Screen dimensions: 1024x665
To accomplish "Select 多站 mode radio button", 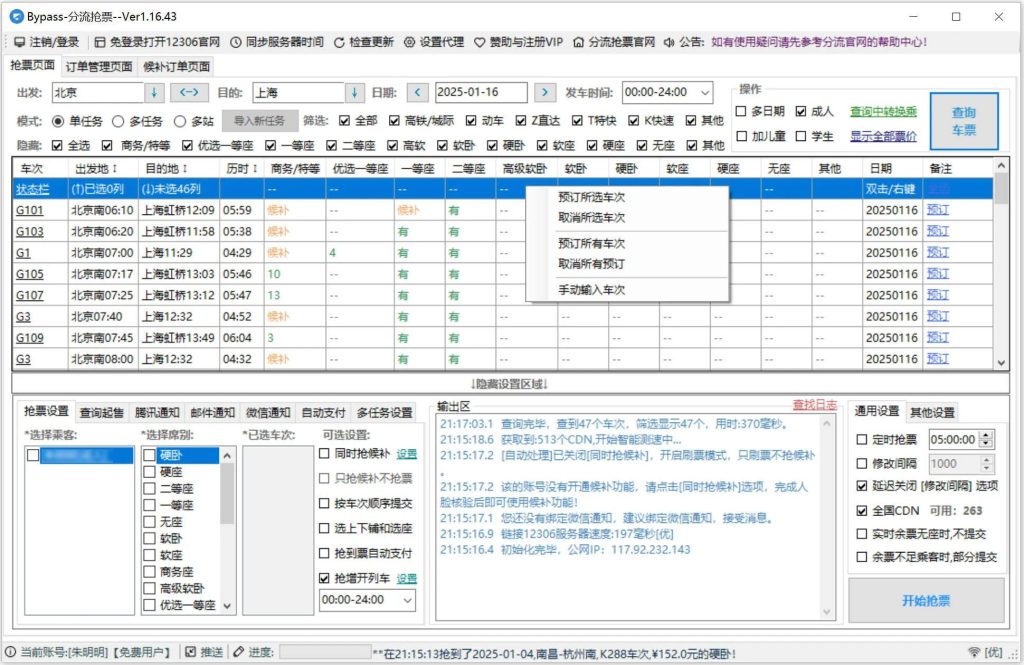I will tap(180, 122).
